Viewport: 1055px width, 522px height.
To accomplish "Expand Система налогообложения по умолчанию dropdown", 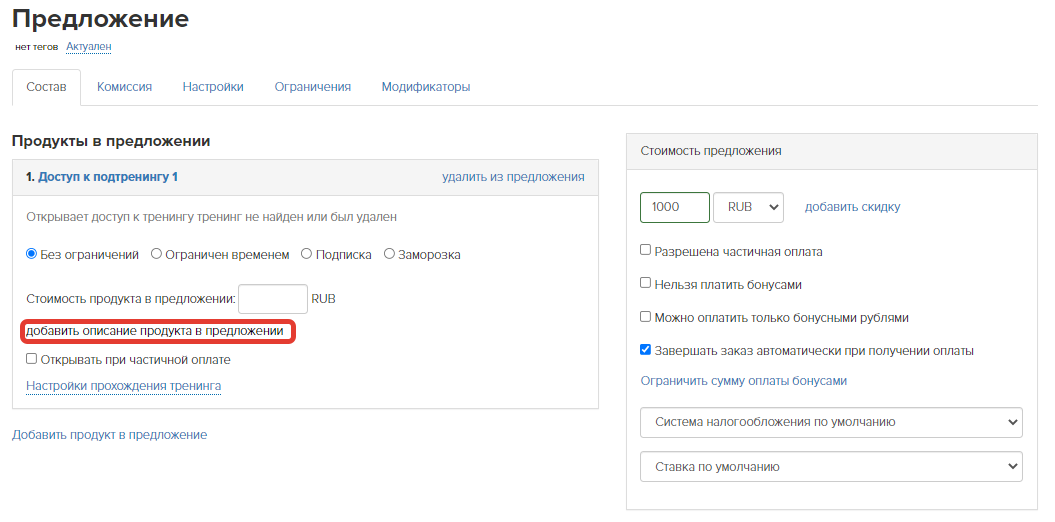I will click(831, 422).
